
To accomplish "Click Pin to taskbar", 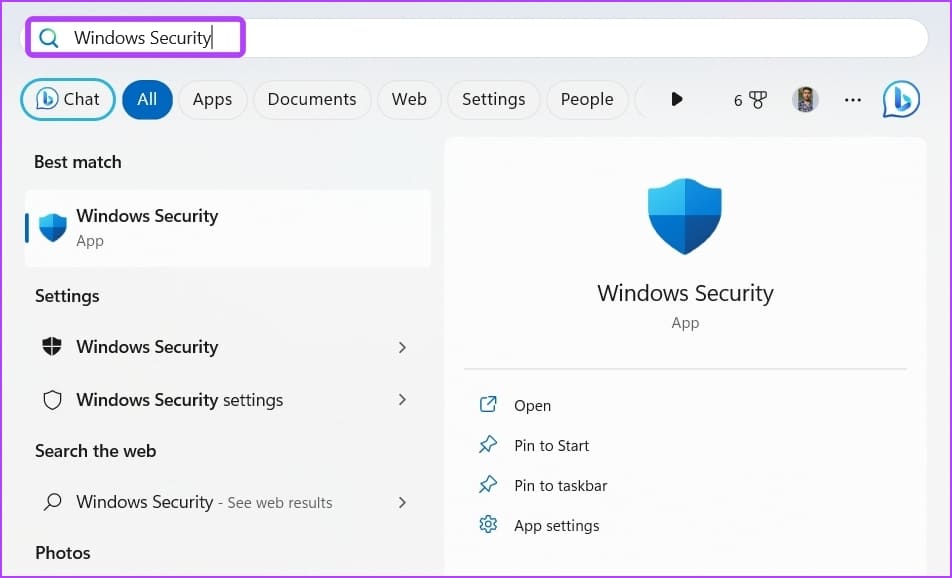I will point(560,486).
